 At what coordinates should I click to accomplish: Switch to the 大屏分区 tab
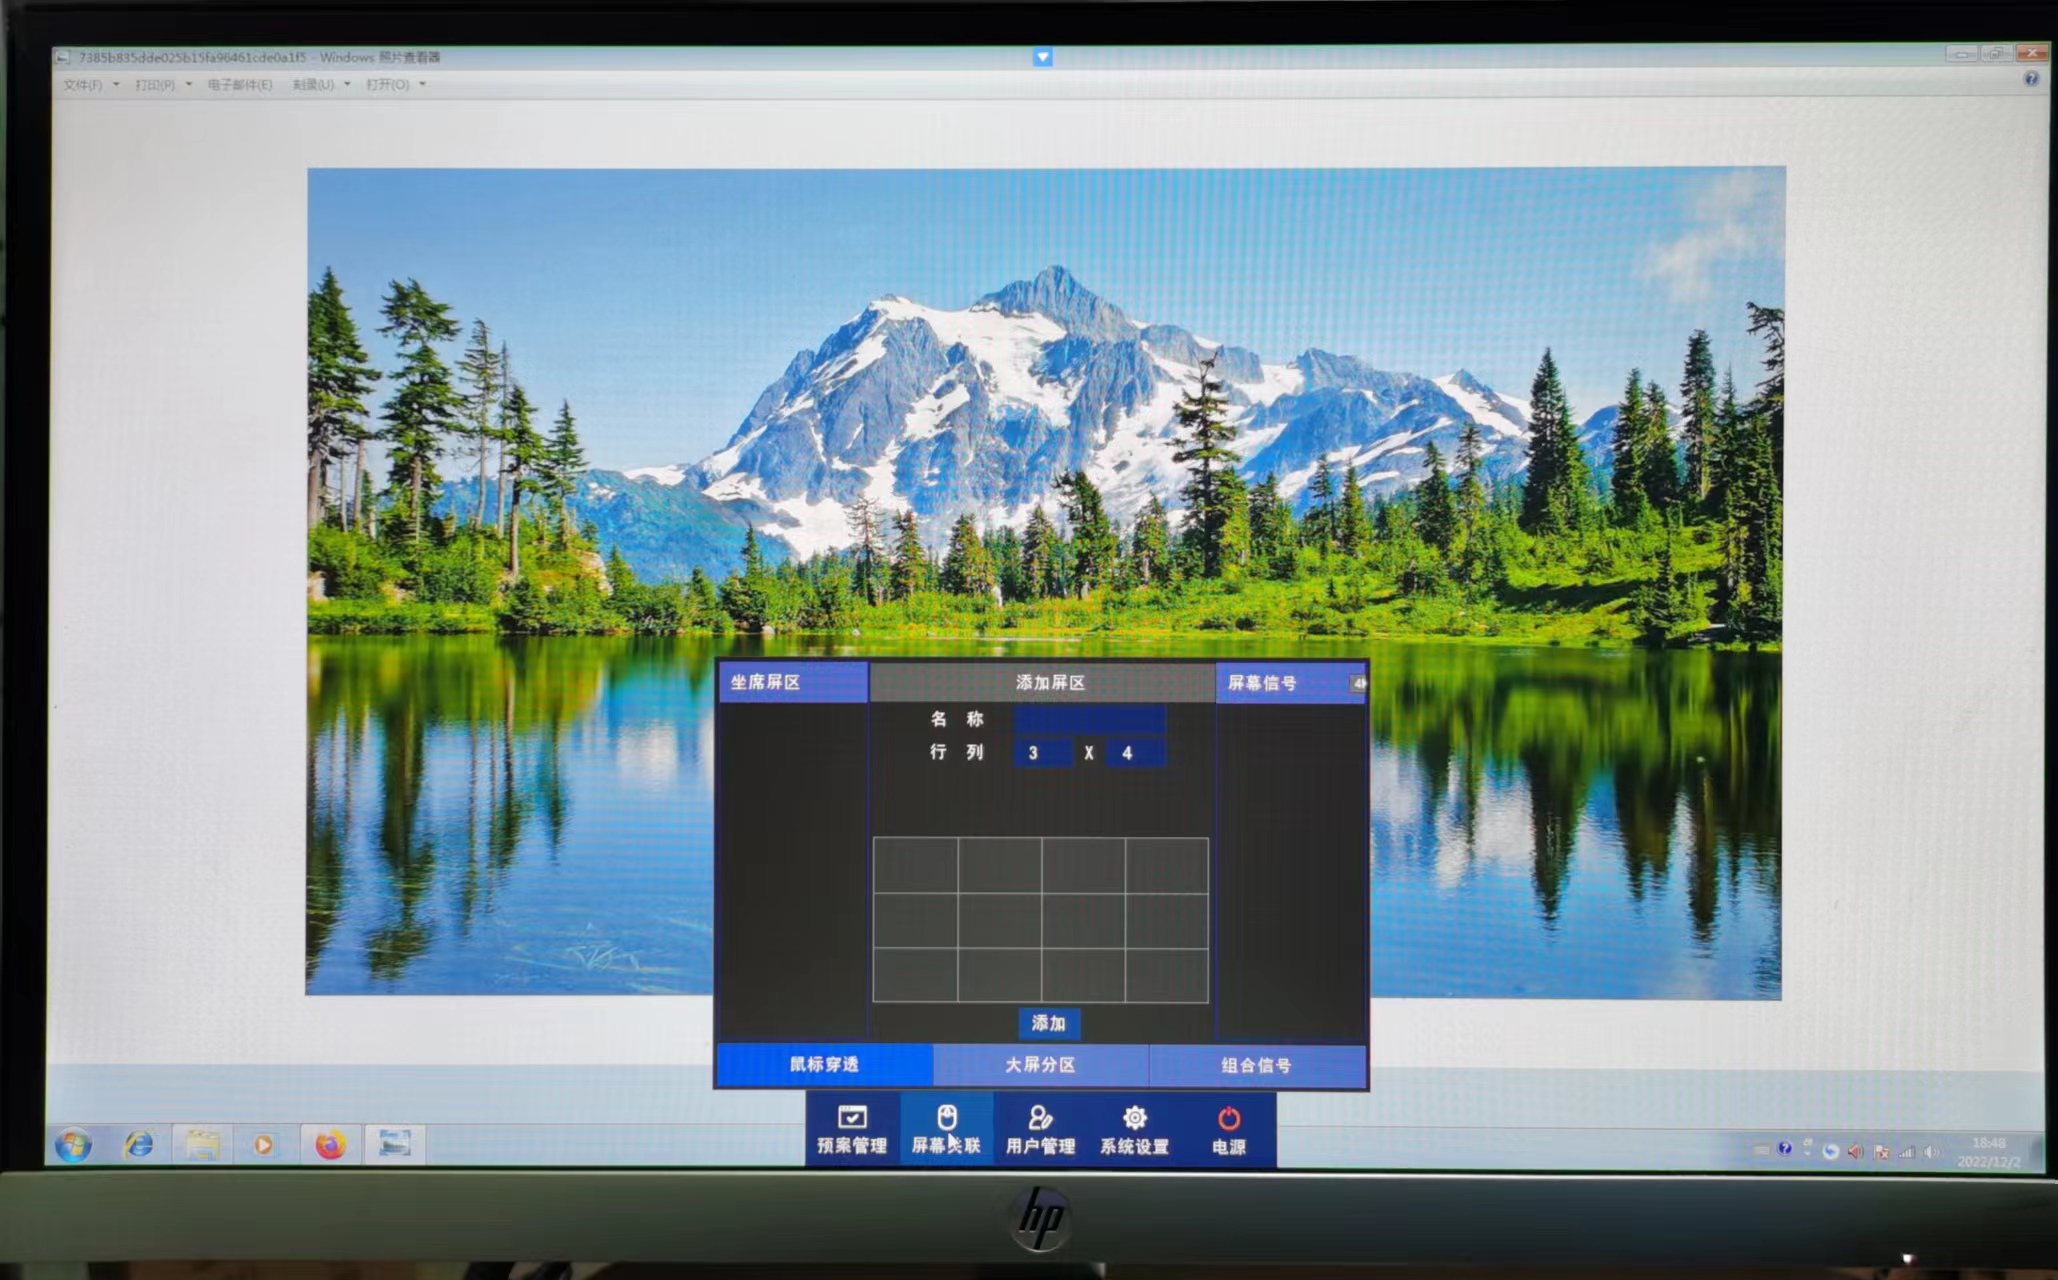[x=1040, y=1065]
